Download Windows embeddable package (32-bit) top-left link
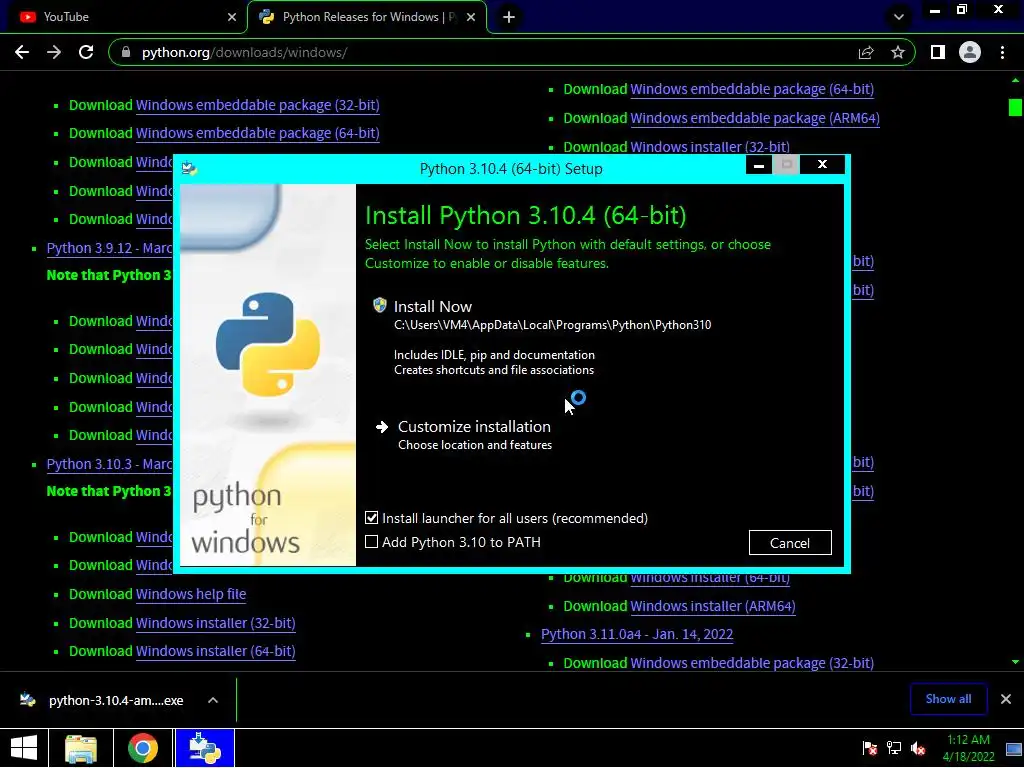 257,105
